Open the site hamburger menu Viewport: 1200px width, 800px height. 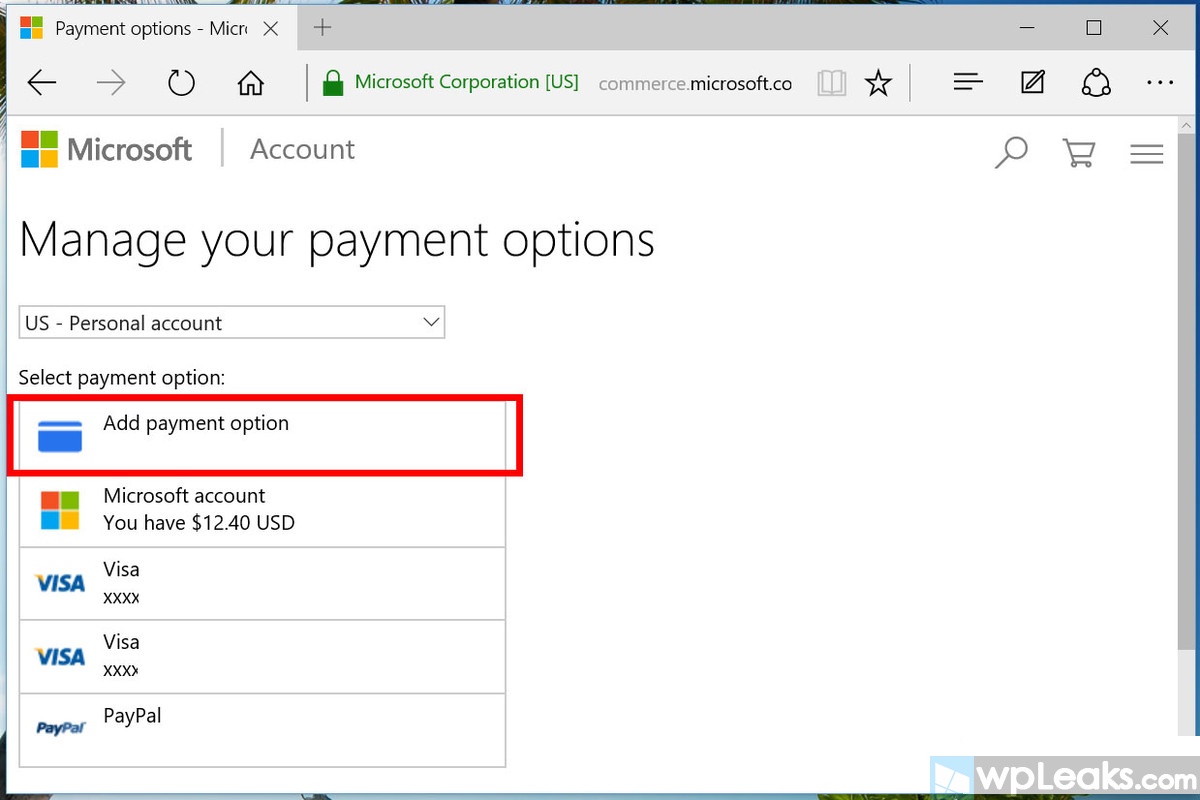point(1147,154)
